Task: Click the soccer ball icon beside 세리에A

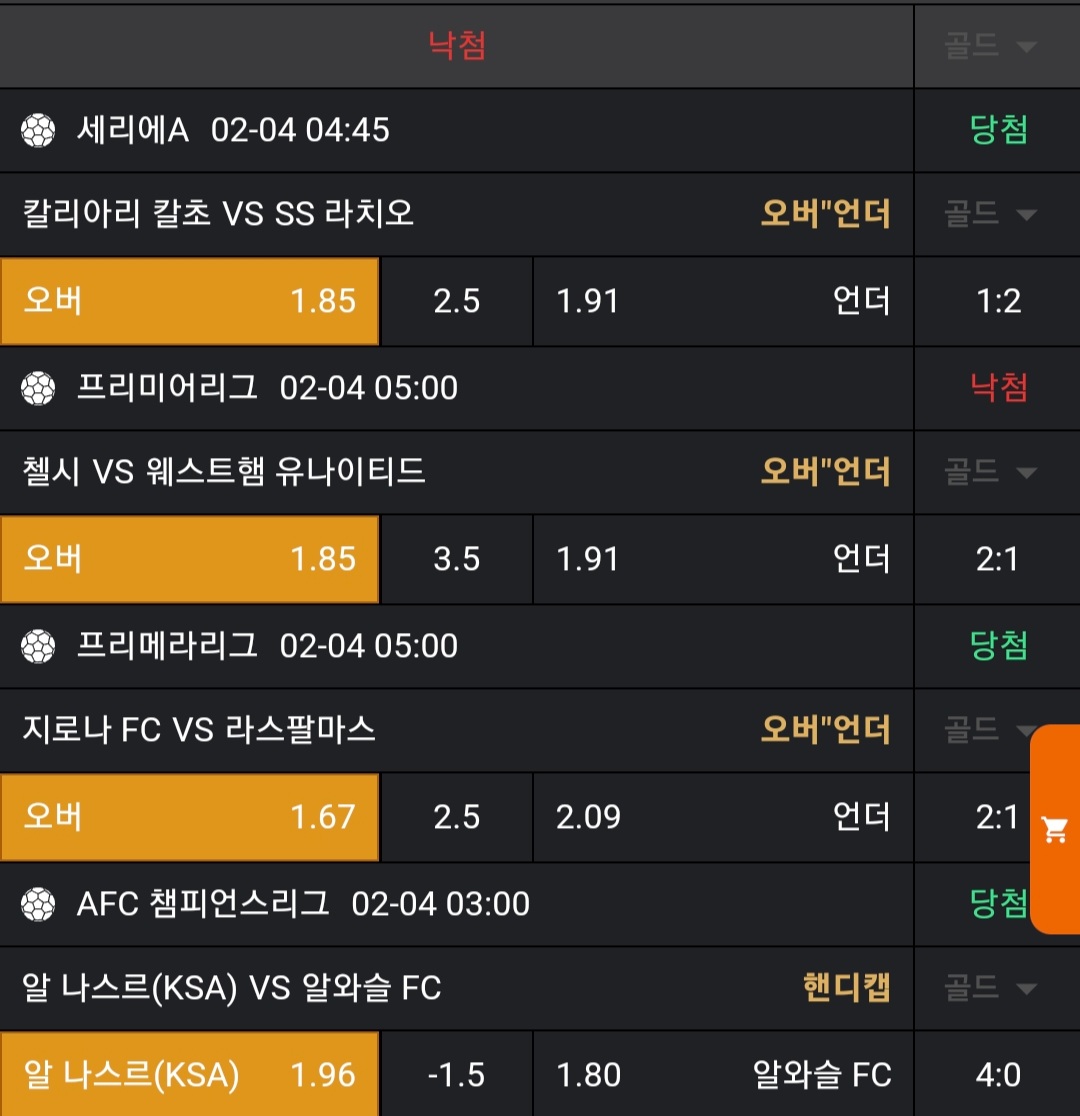Action: (x=38, y=130)
